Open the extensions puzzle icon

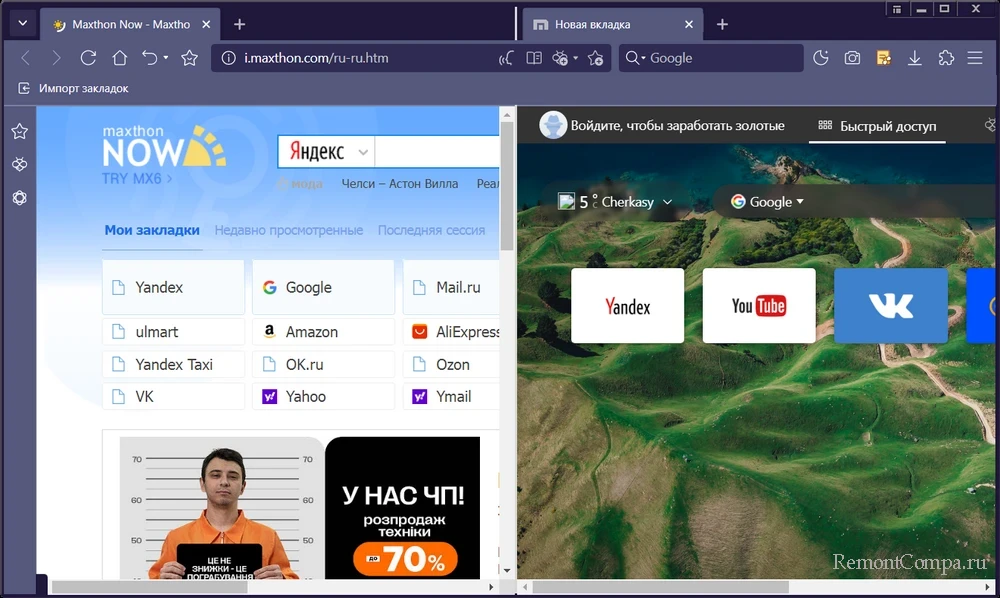coord(946,58)
